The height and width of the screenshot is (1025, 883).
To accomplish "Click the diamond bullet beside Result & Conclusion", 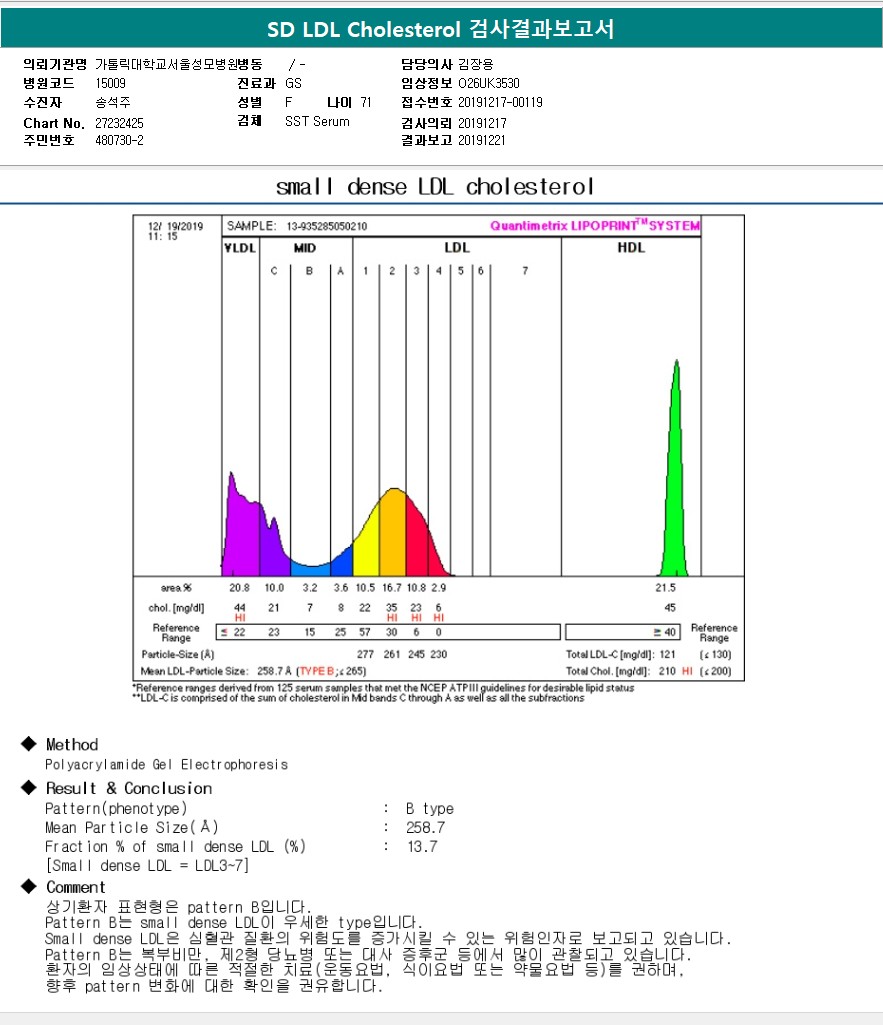I will pos(28,788).
